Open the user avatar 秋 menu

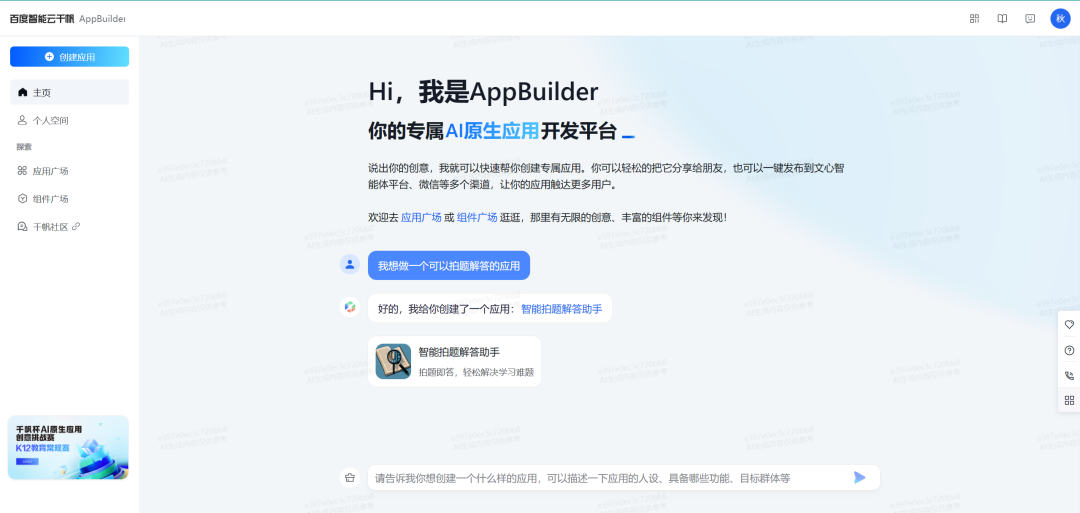(x=1060, y=19)
